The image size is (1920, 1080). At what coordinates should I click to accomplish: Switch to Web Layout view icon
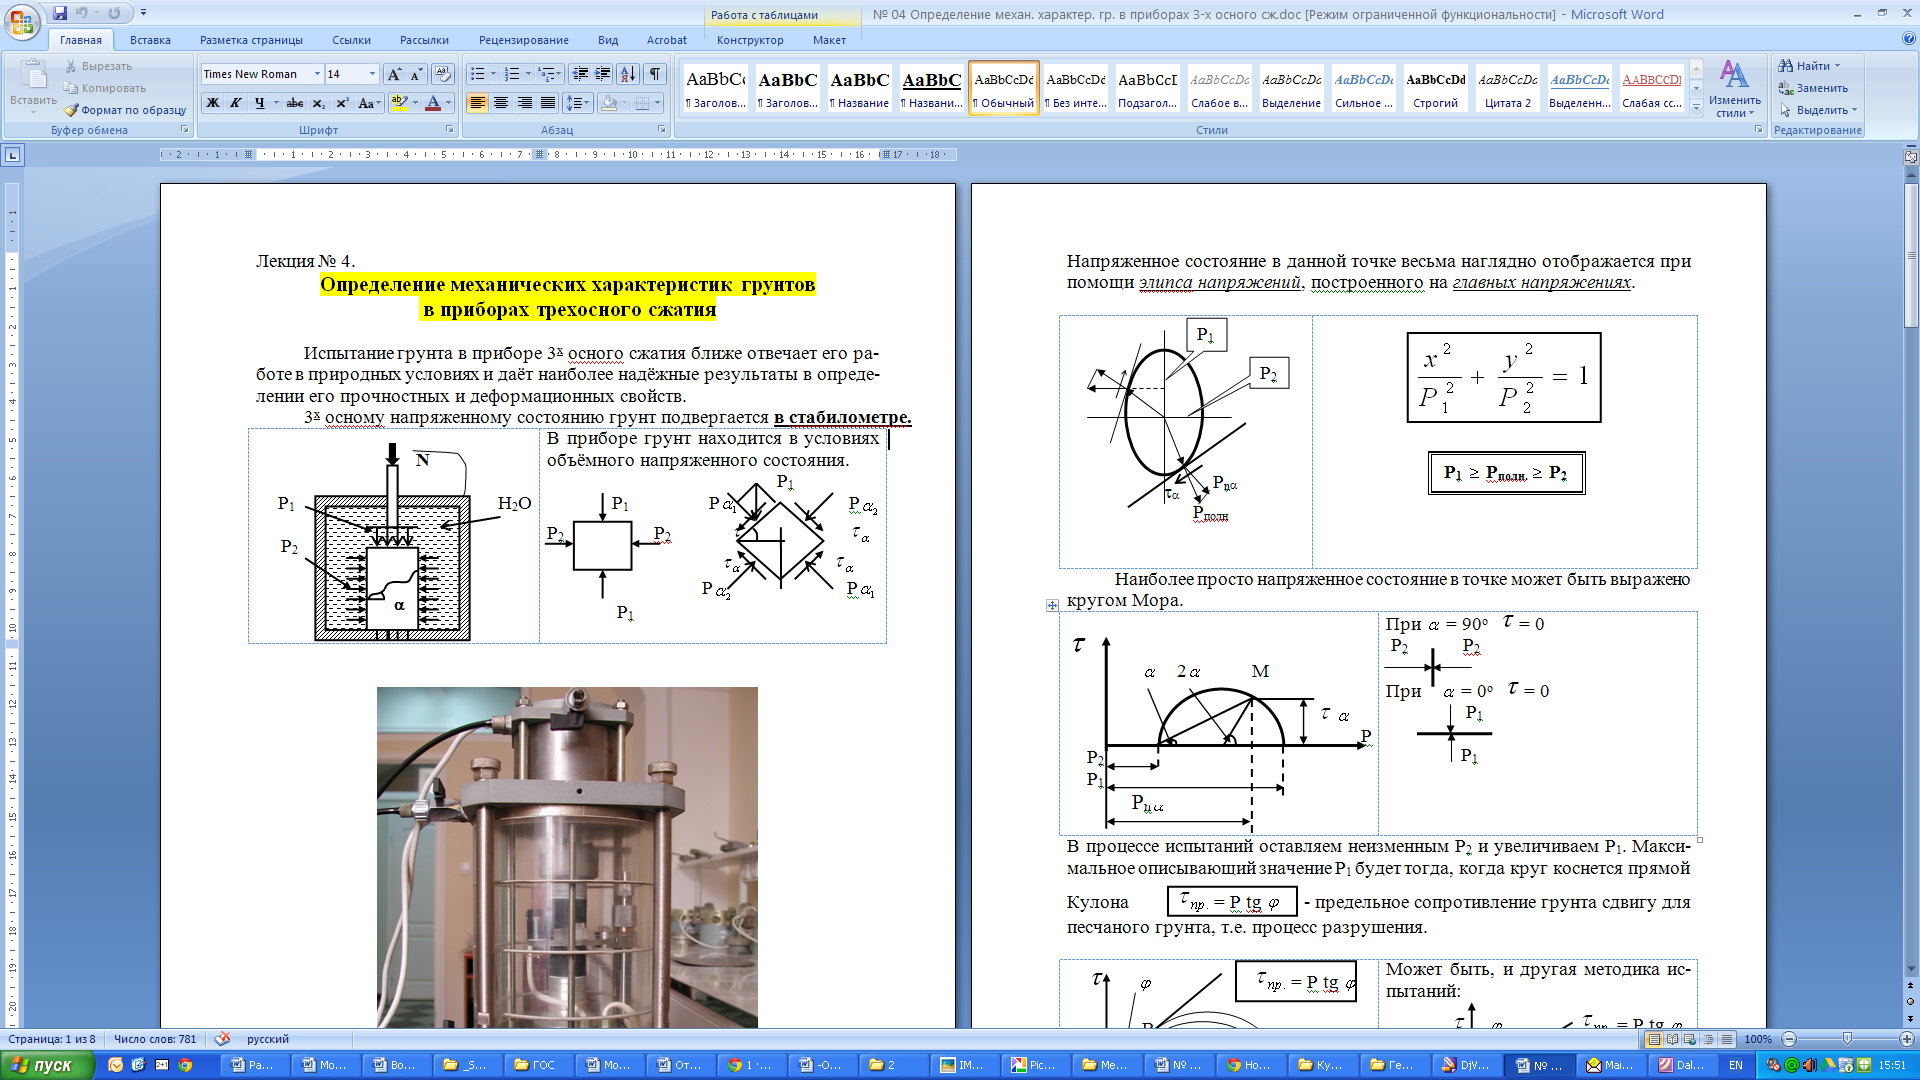click(1690, 1039)
